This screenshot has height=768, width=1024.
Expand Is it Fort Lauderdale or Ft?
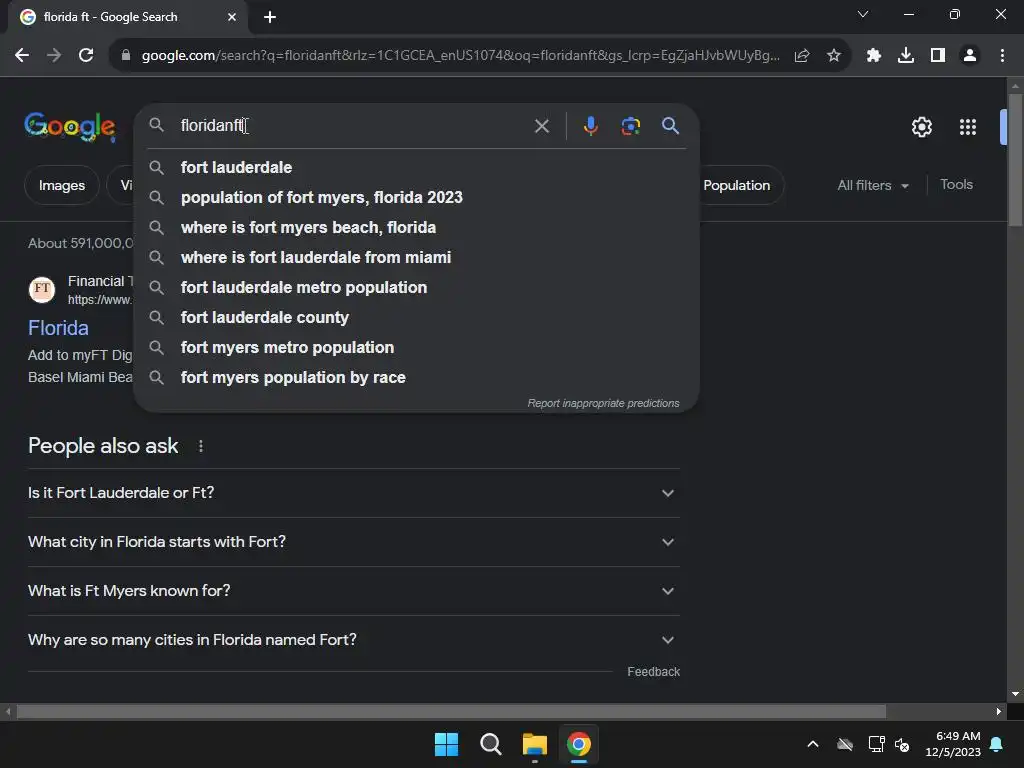353,493
